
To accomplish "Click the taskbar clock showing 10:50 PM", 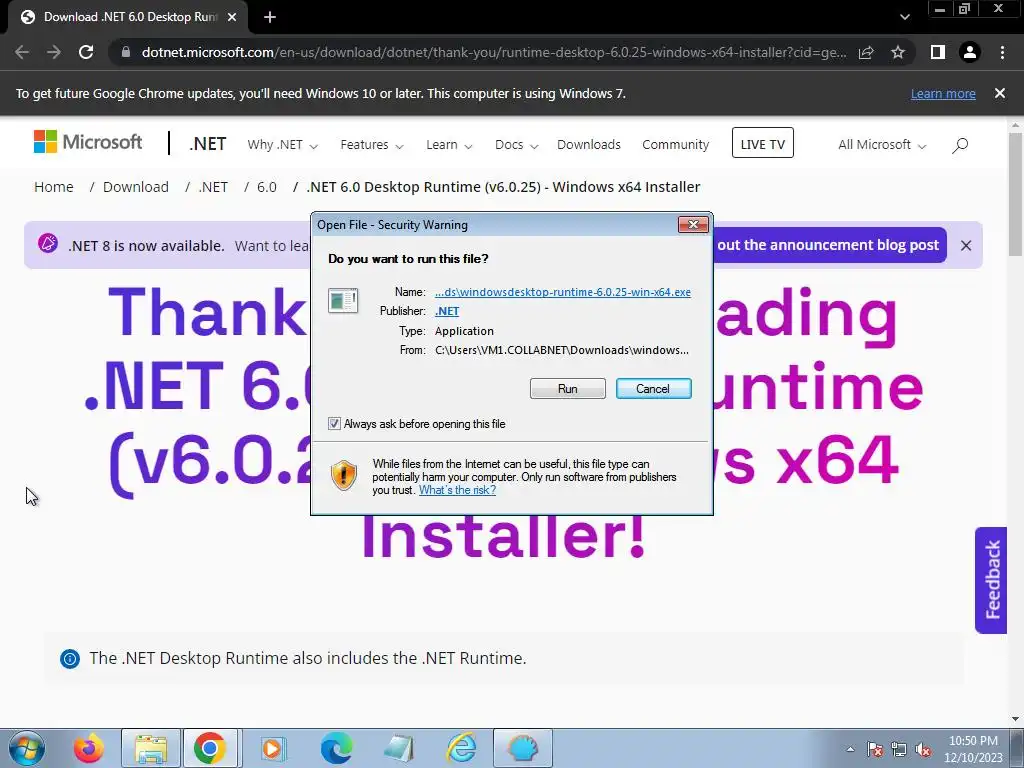I will (x=973, y=749).
